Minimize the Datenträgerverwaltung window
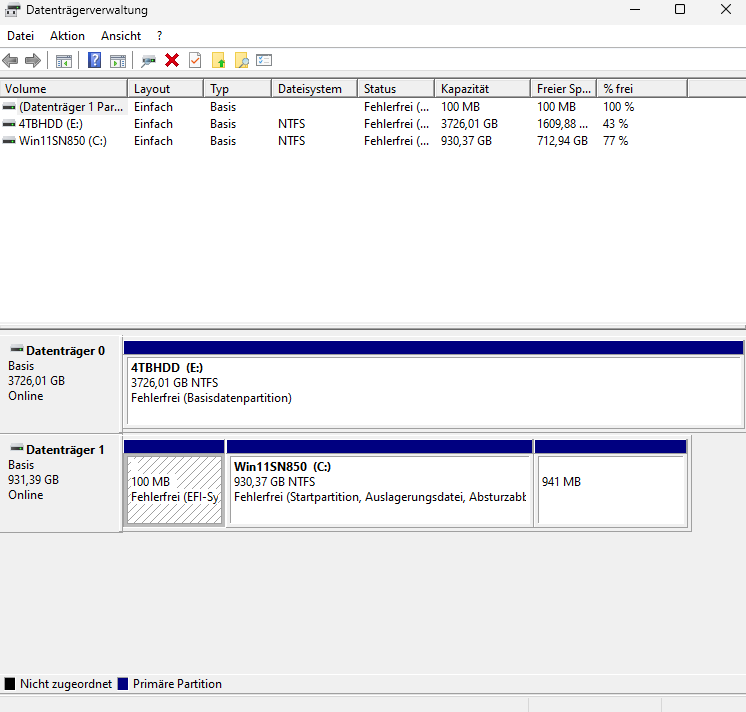The height and width of the screenshot is (712, 746). pyautogui.click(x=635, y=10)
